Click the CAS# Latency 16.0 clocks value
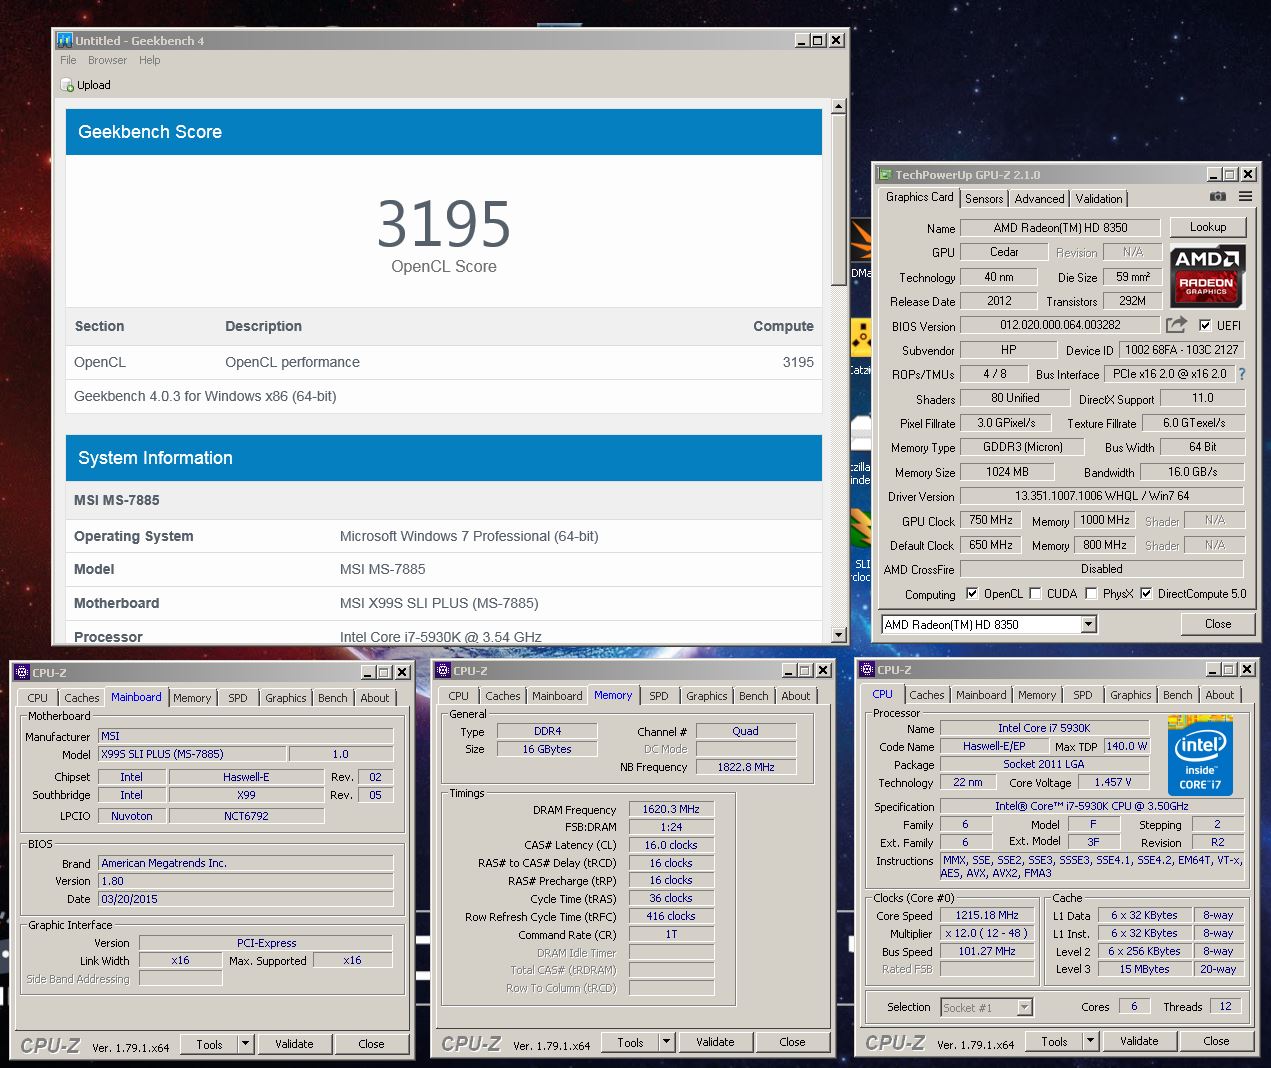1271x1068 pixels. click(x=671, y=845)
